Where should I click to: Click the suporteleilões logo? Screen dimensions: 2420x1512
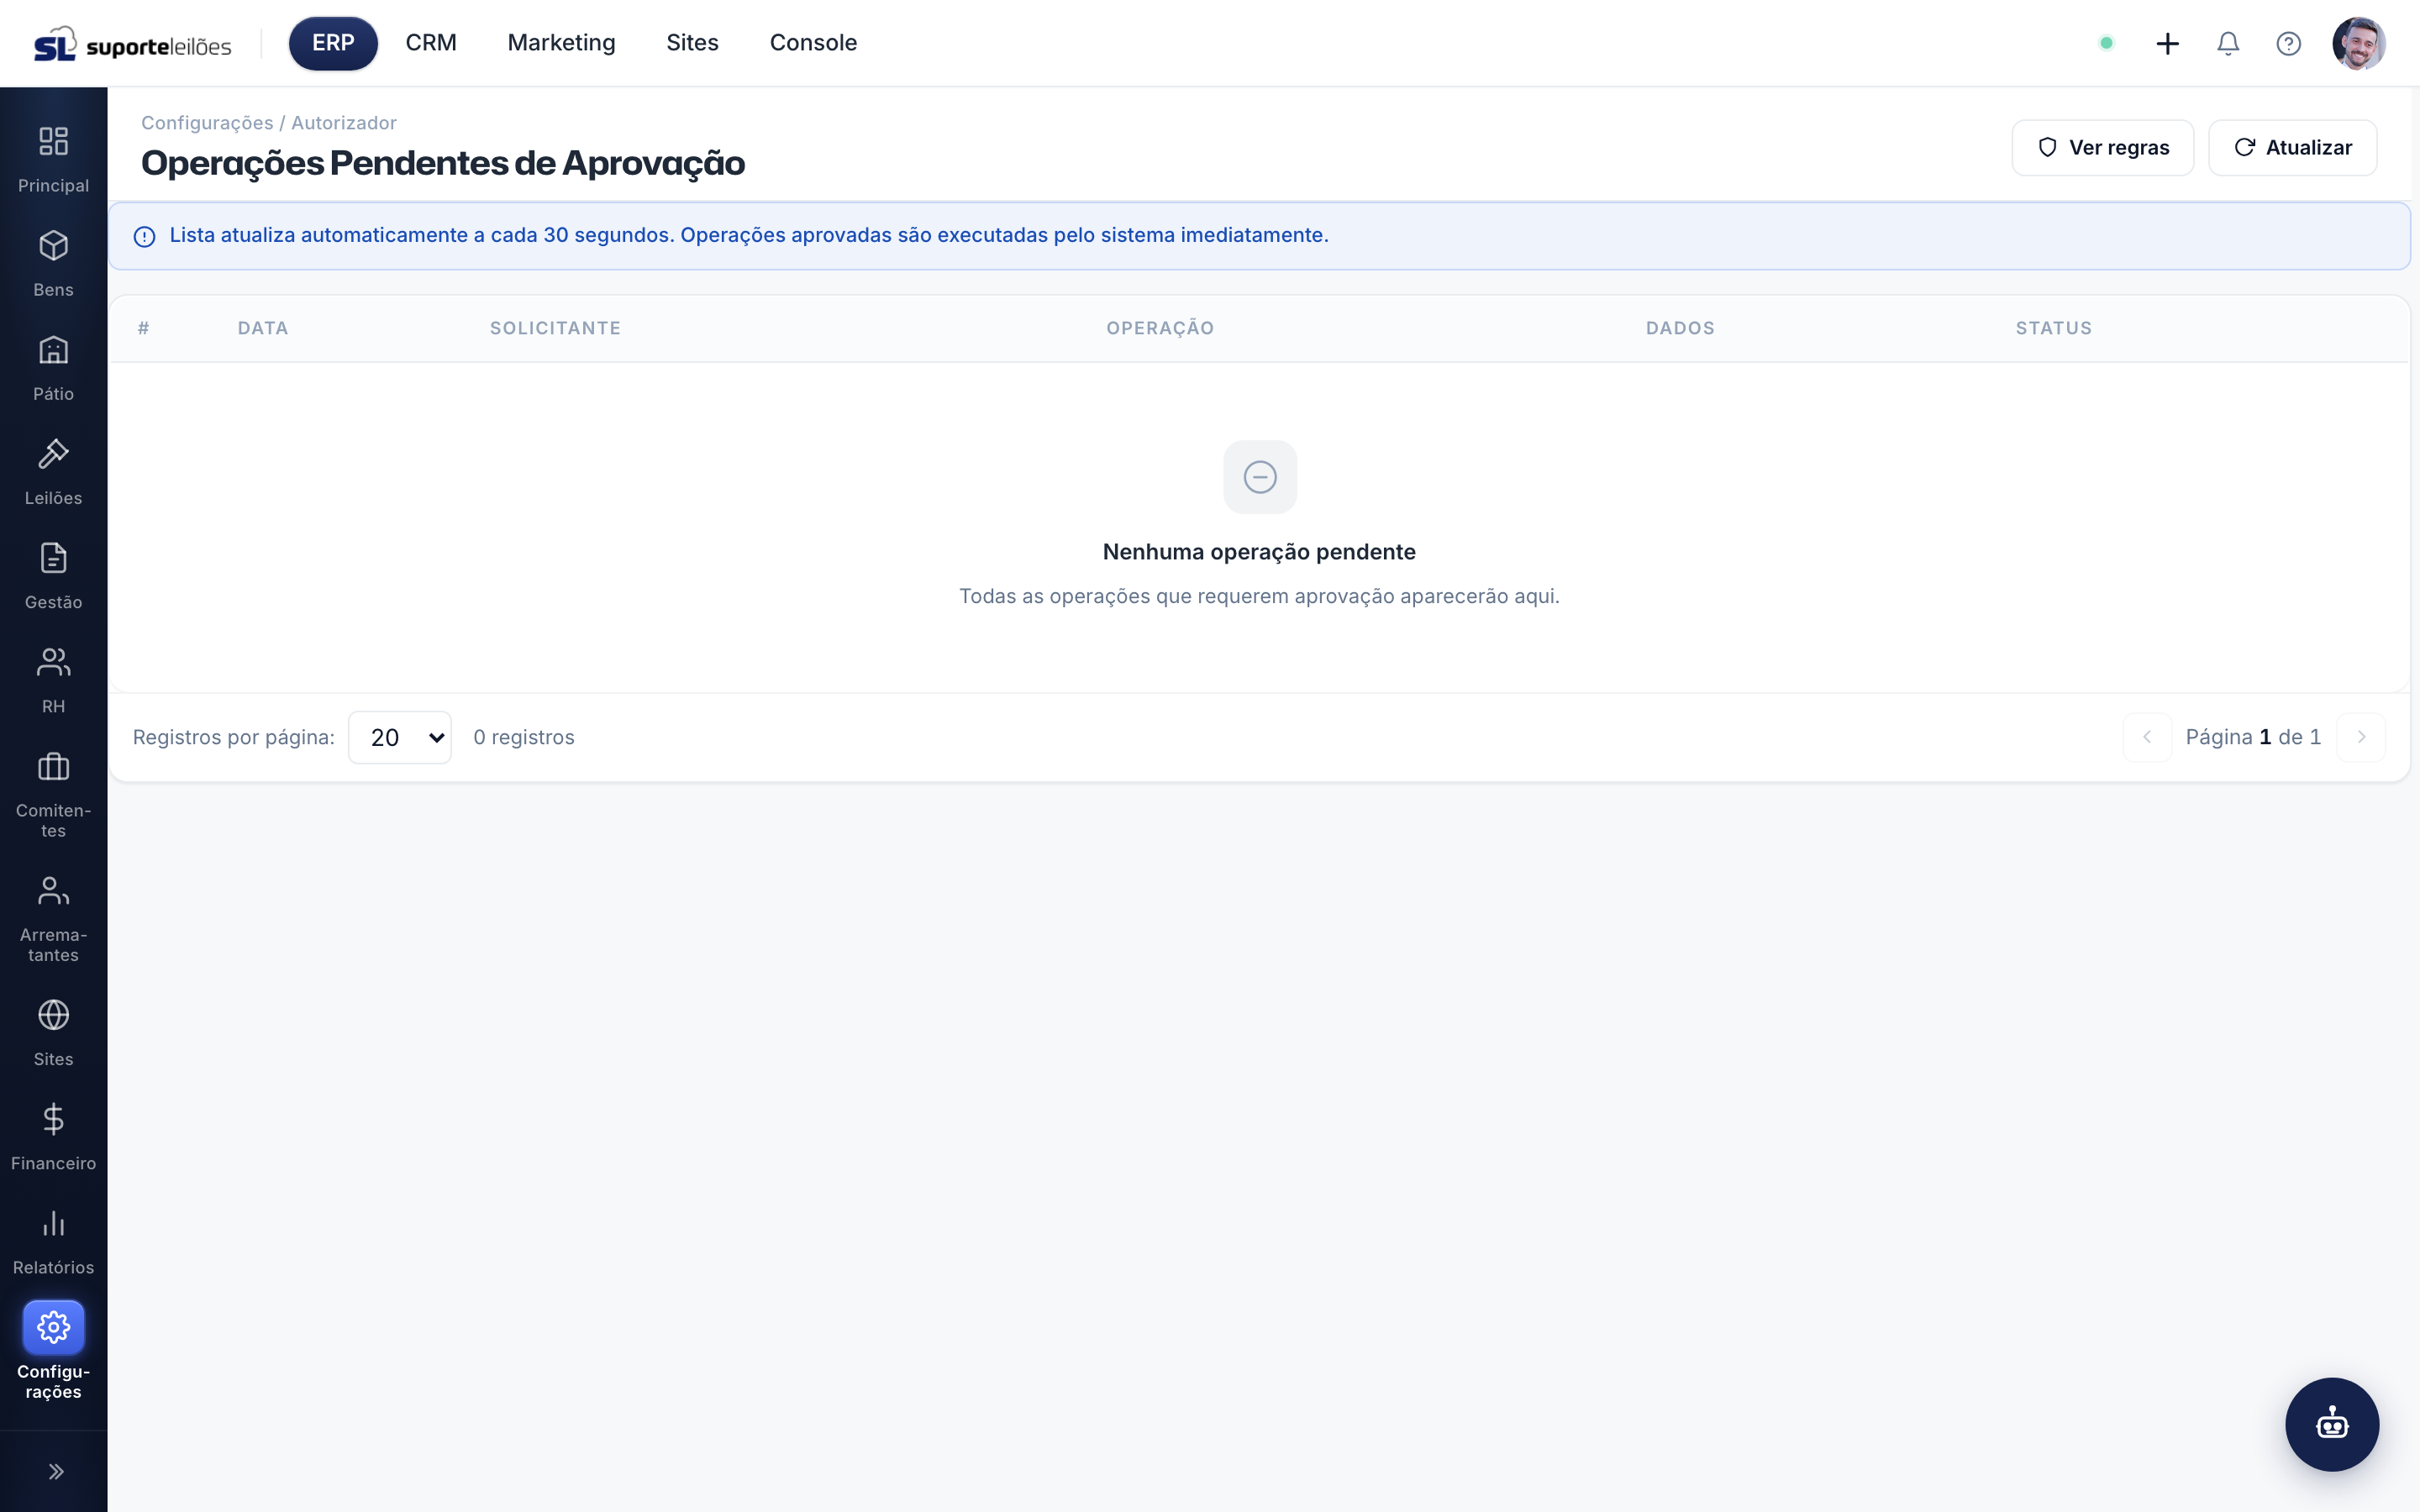133,44
